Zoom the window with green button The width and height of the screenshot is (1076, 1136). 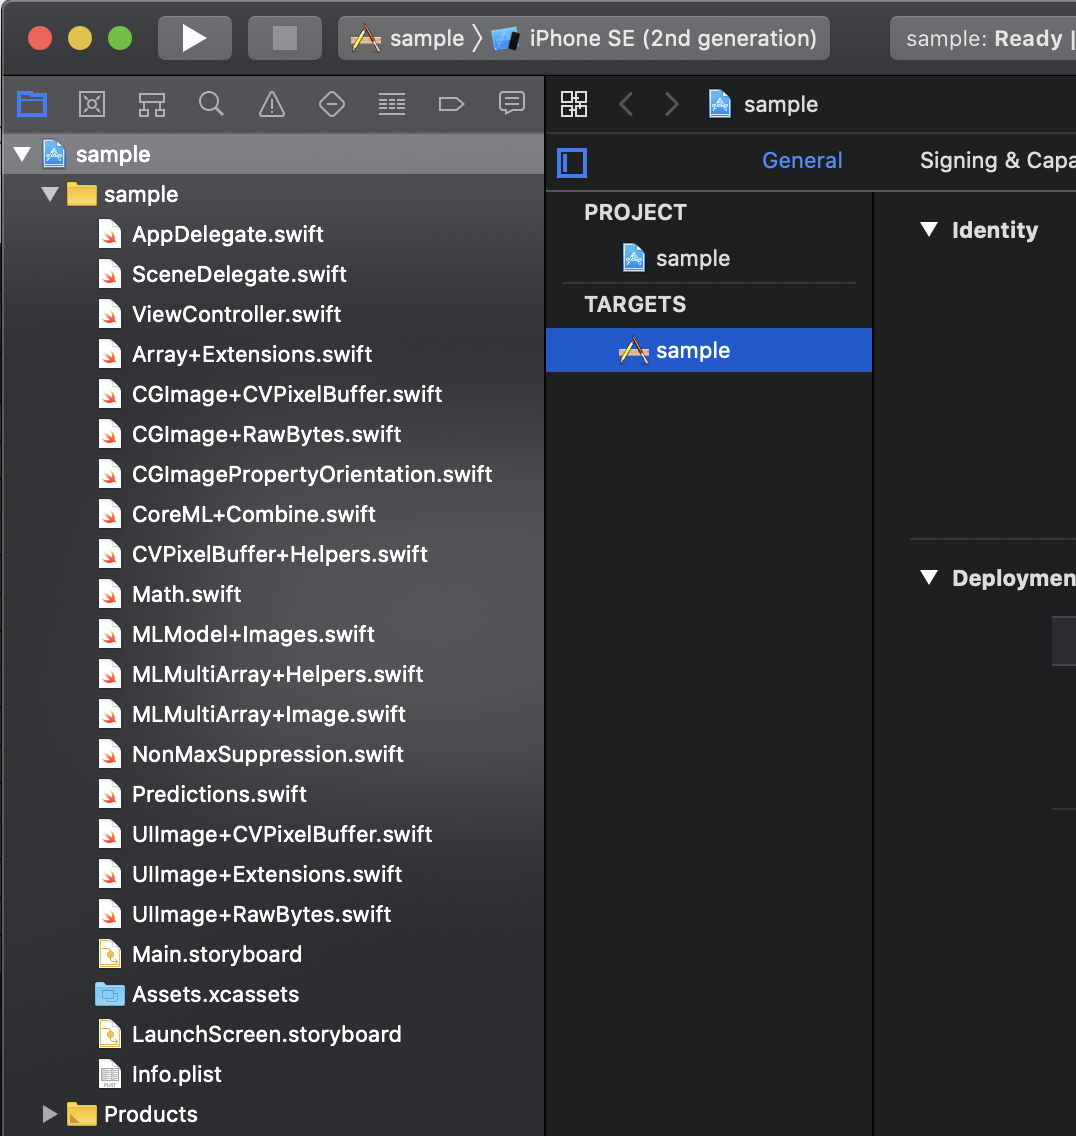(x=120, y=38)
